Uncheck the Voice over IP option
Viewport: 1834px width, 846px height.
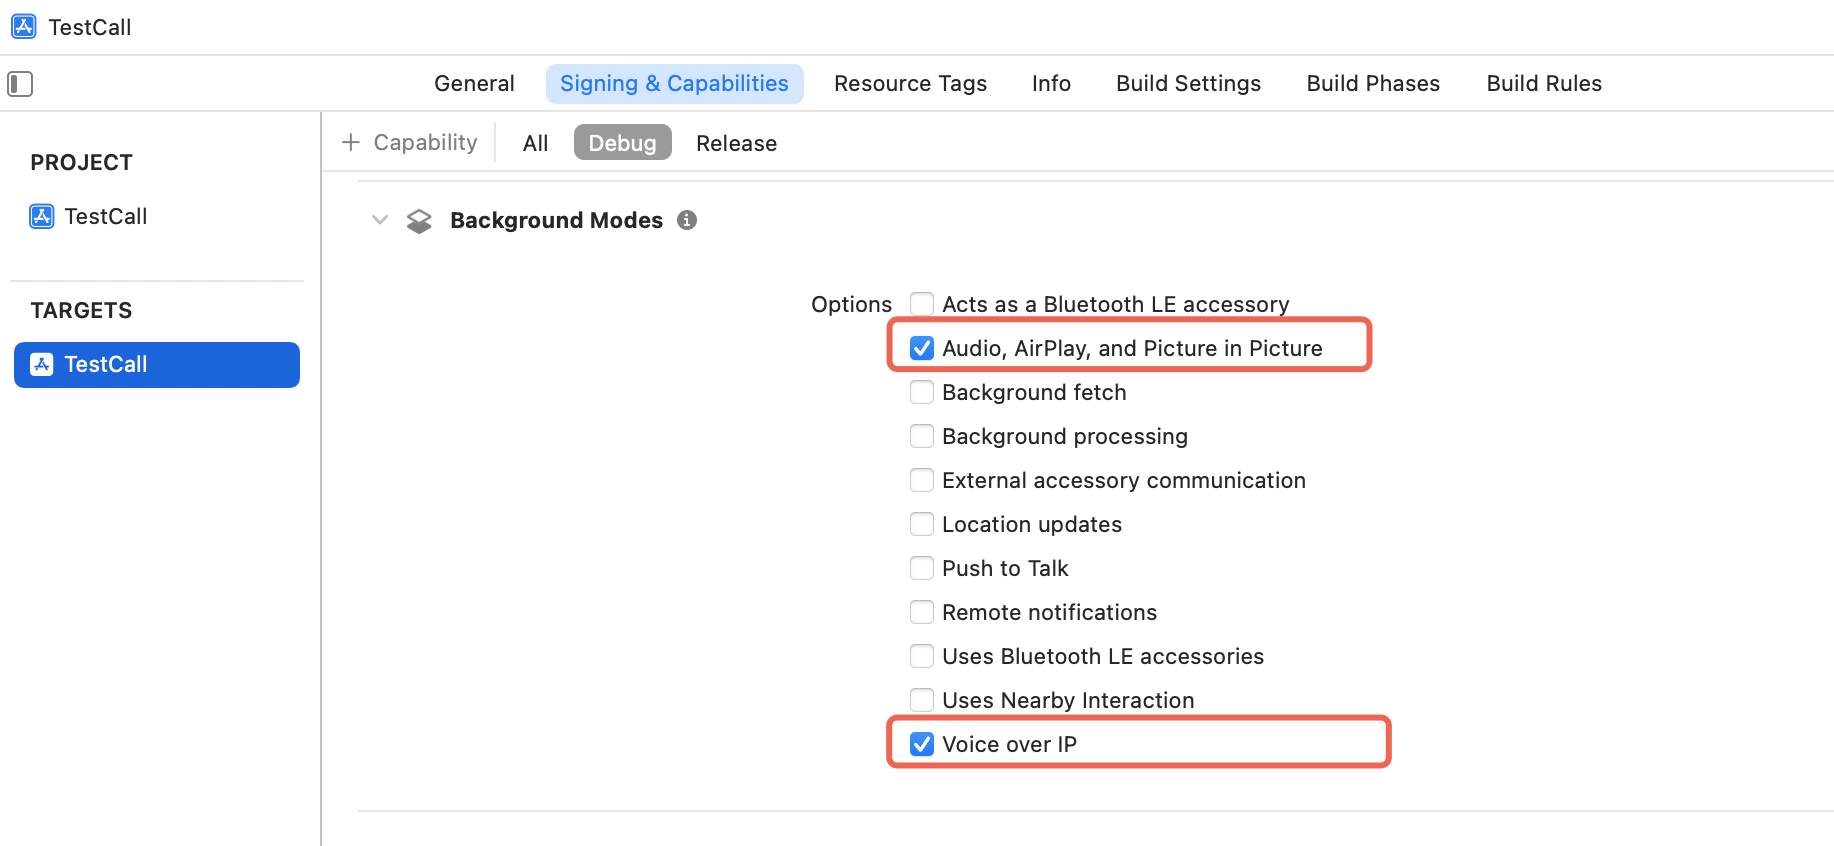(922, 744)
